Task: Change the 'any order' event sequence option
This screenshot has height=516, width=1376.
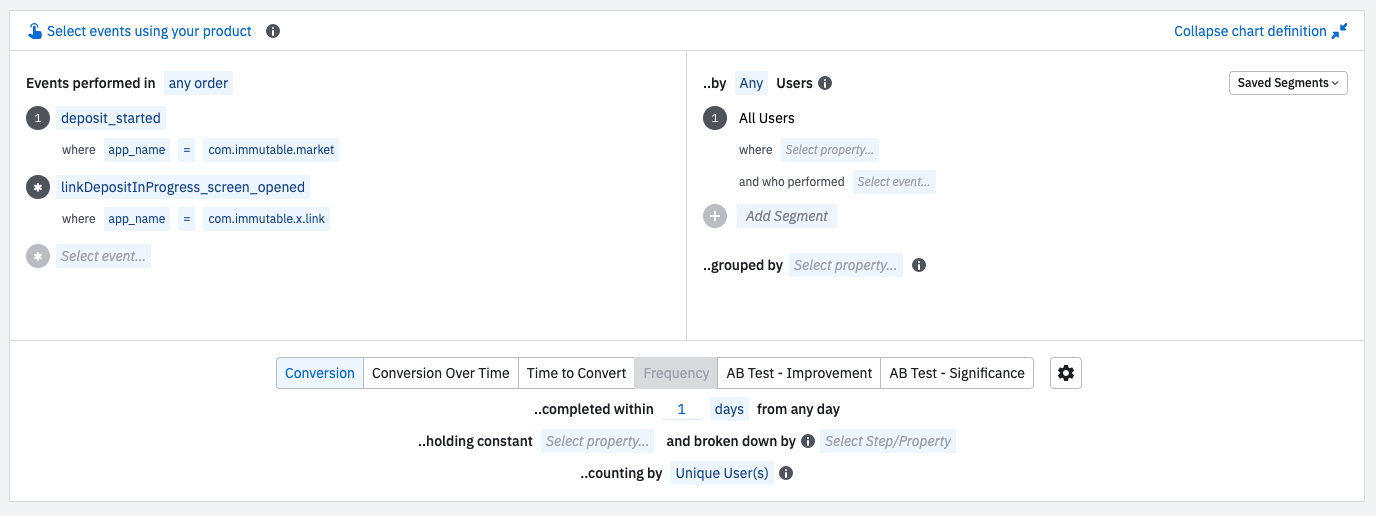Action: 198,83
